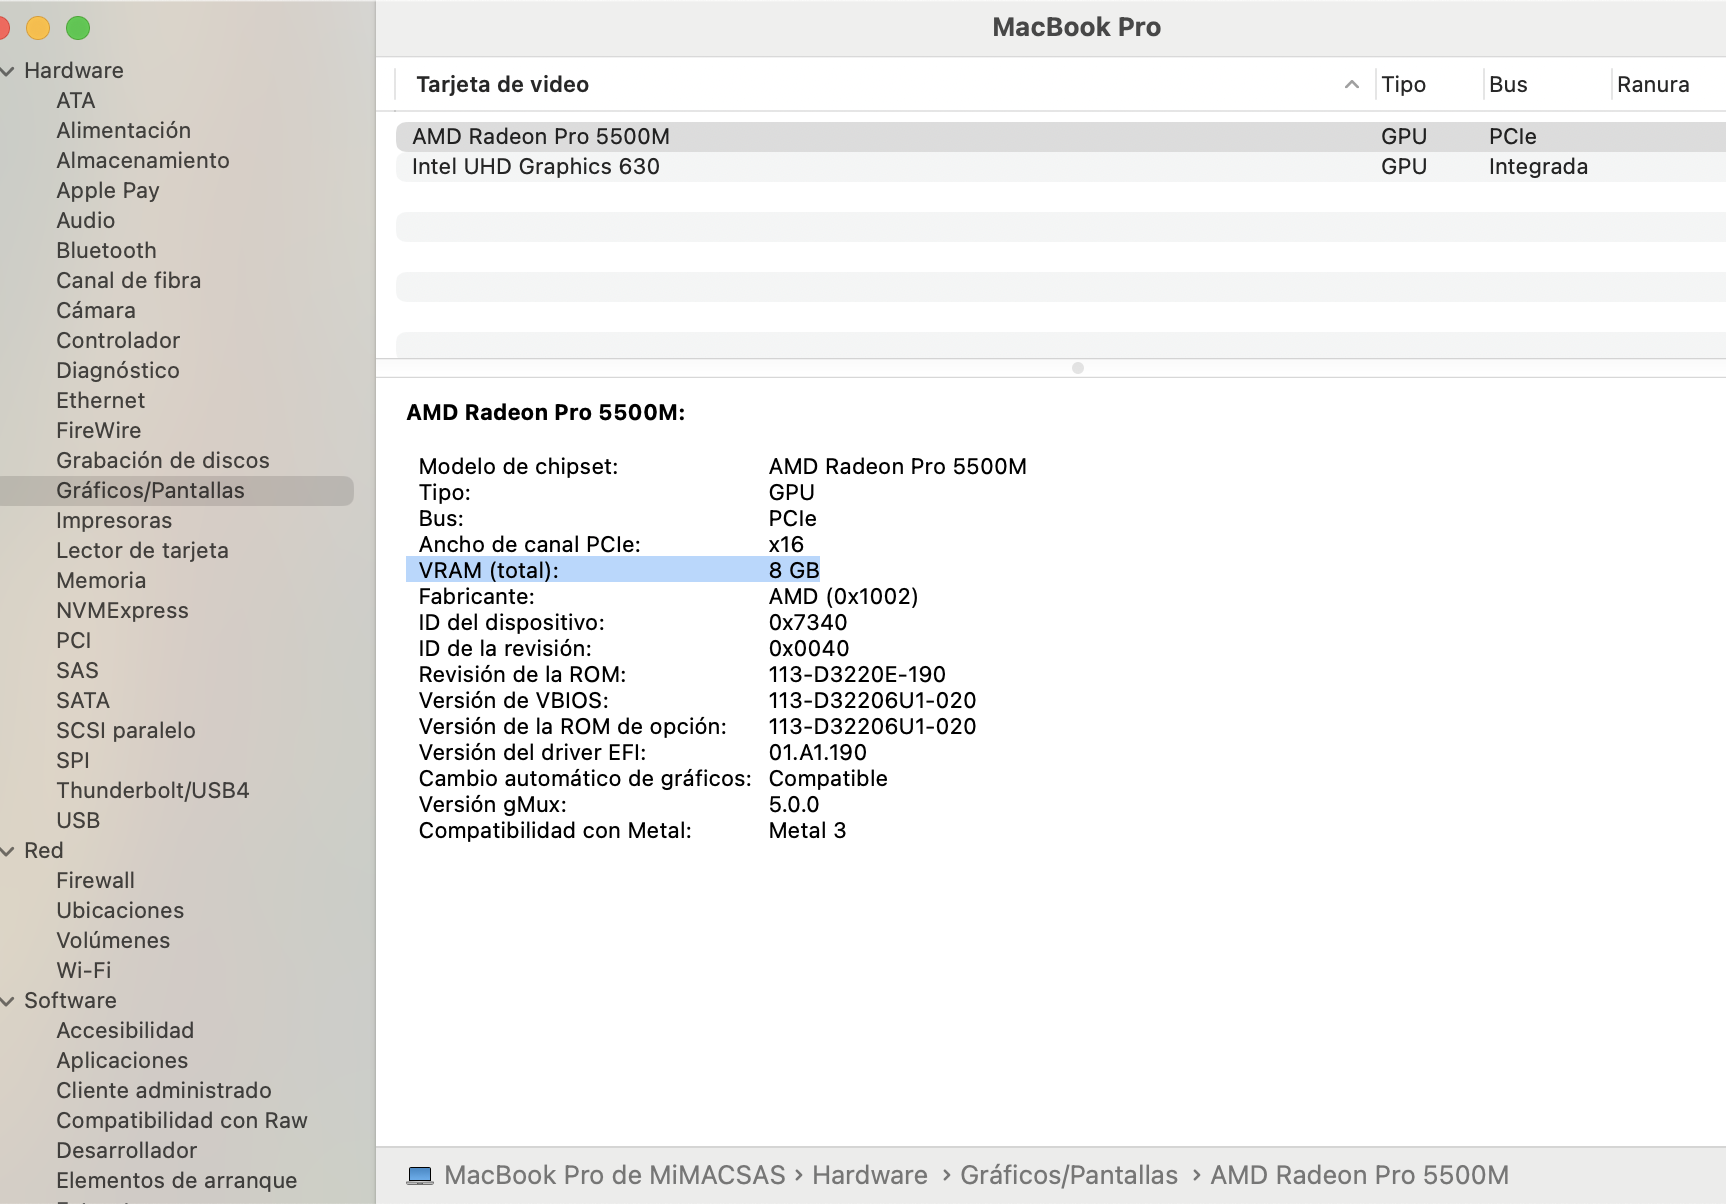The height and width of the screenshot is (1204, 1726).
Task: Open Alimentación in the sidebar
Action: coord(124,131)
